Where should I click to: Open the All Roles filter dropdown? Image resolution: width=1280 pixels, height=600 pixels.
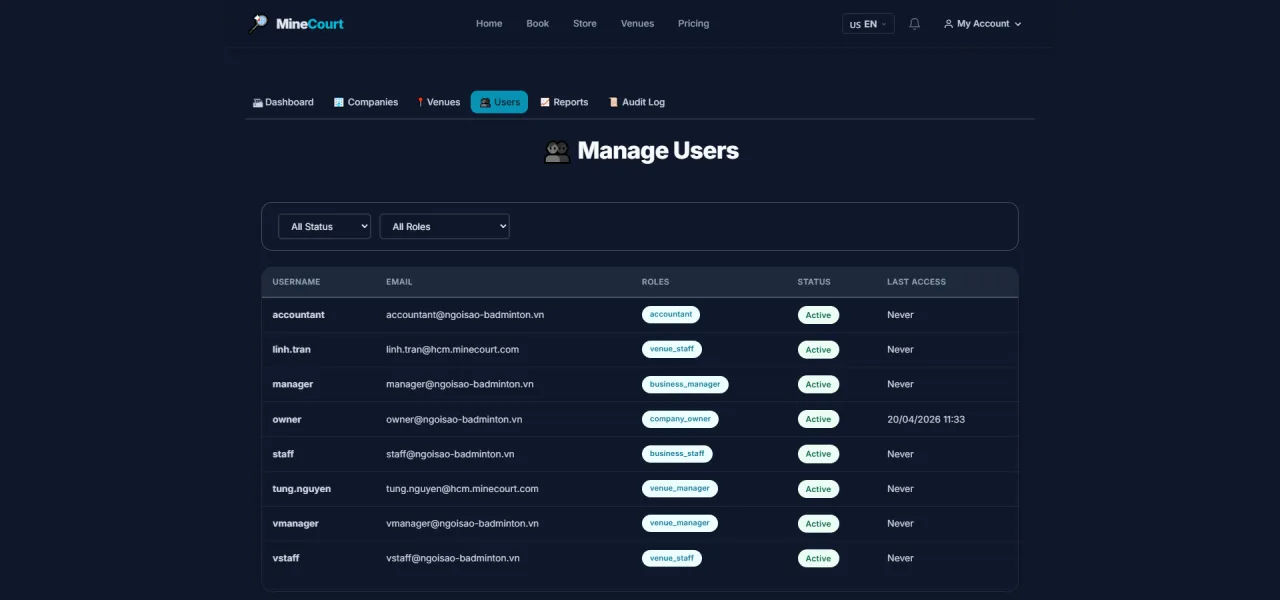coord(444,226)
